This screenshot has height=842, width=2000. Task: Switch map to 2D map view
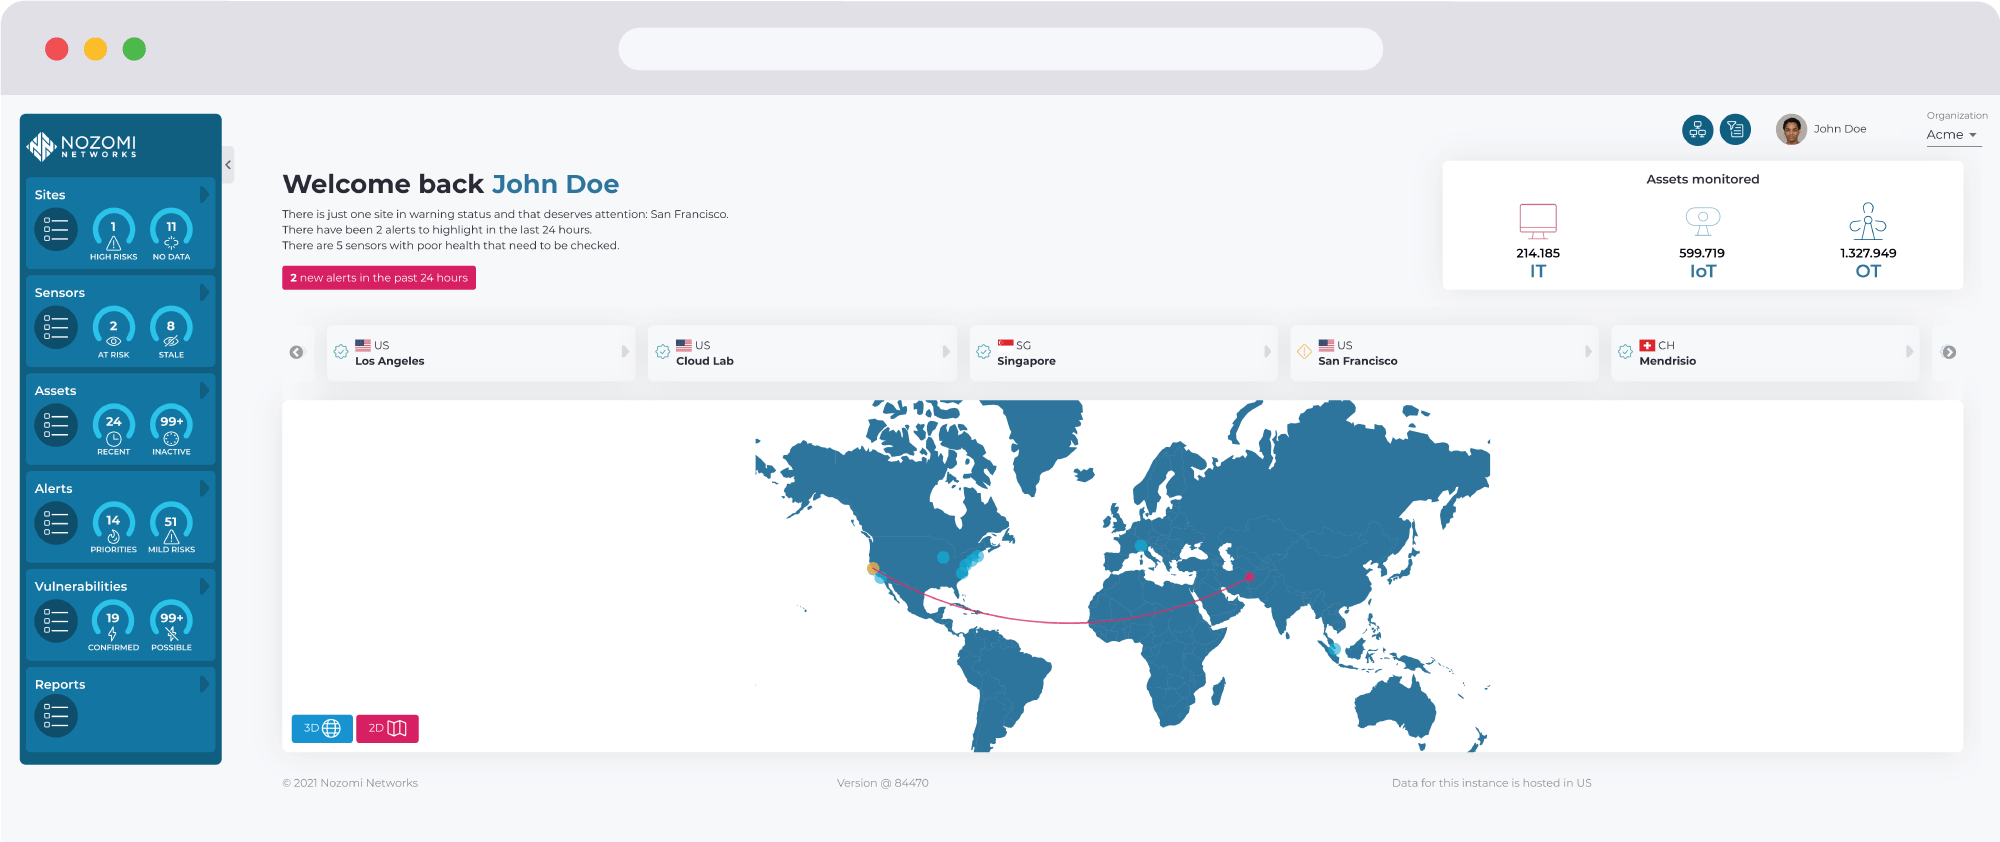pyautogui.click(x=387, y=728)
